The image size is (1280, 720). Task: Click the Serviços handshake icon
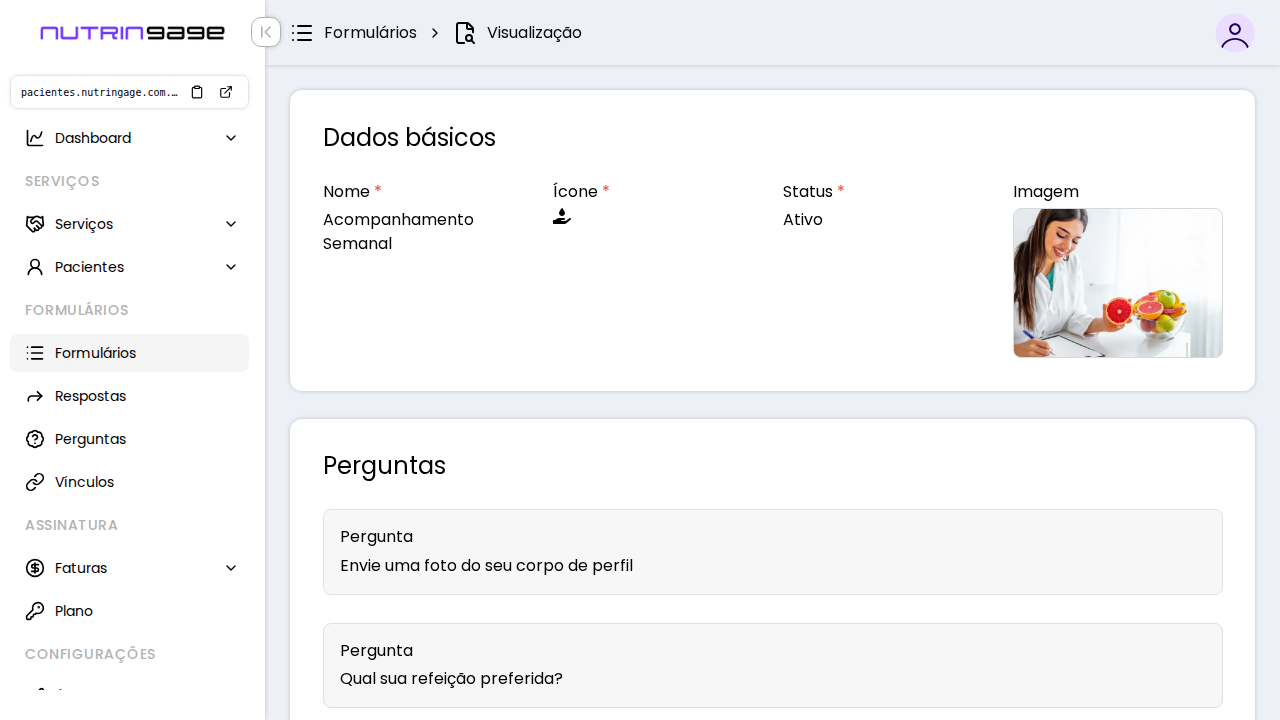(x=35, y=224)
